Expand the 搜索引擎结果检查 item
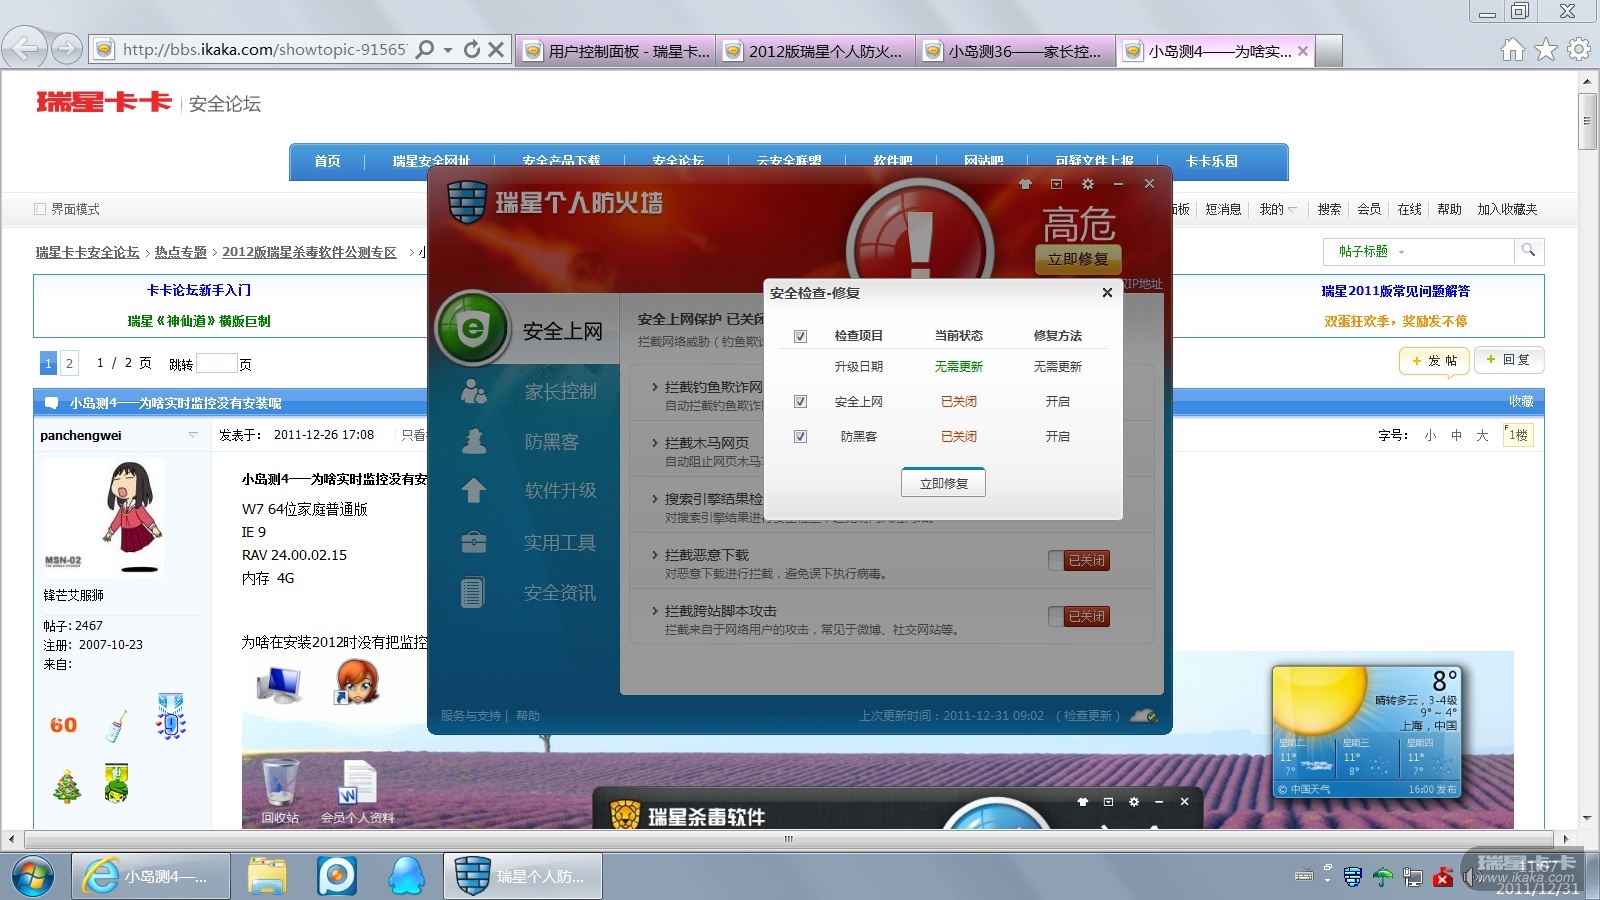Screen dimensions: 1600x900 click(655, 499)
